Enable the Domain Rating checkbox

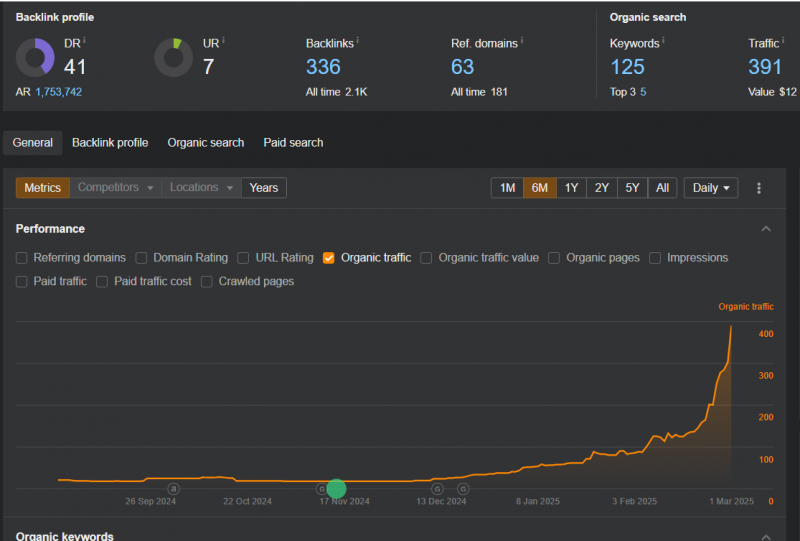(x=141, y=258)
